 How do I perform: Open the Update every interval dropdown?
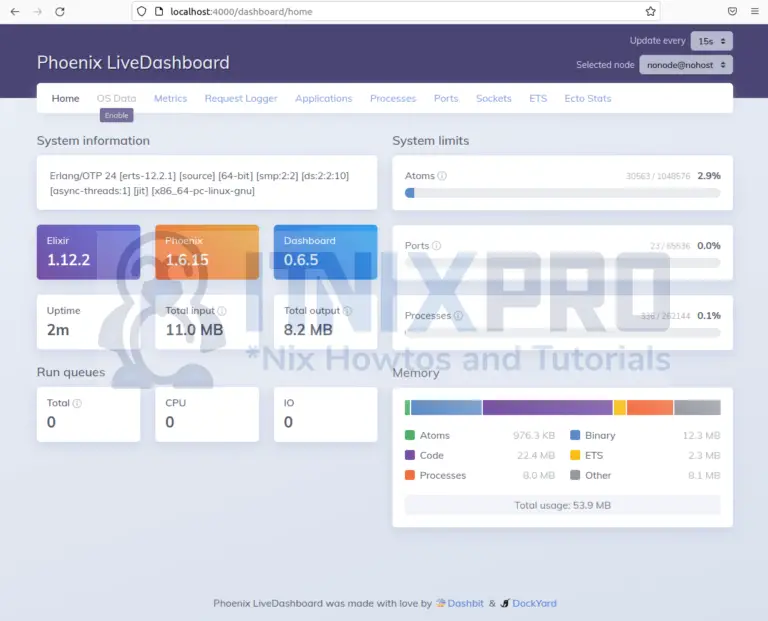(711, 41)
